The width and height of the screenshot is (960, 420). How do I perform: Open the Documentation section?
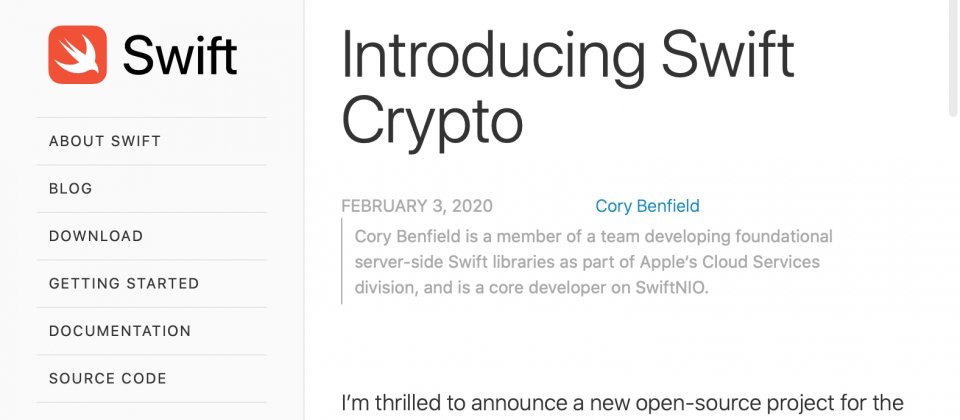[120, 331]
